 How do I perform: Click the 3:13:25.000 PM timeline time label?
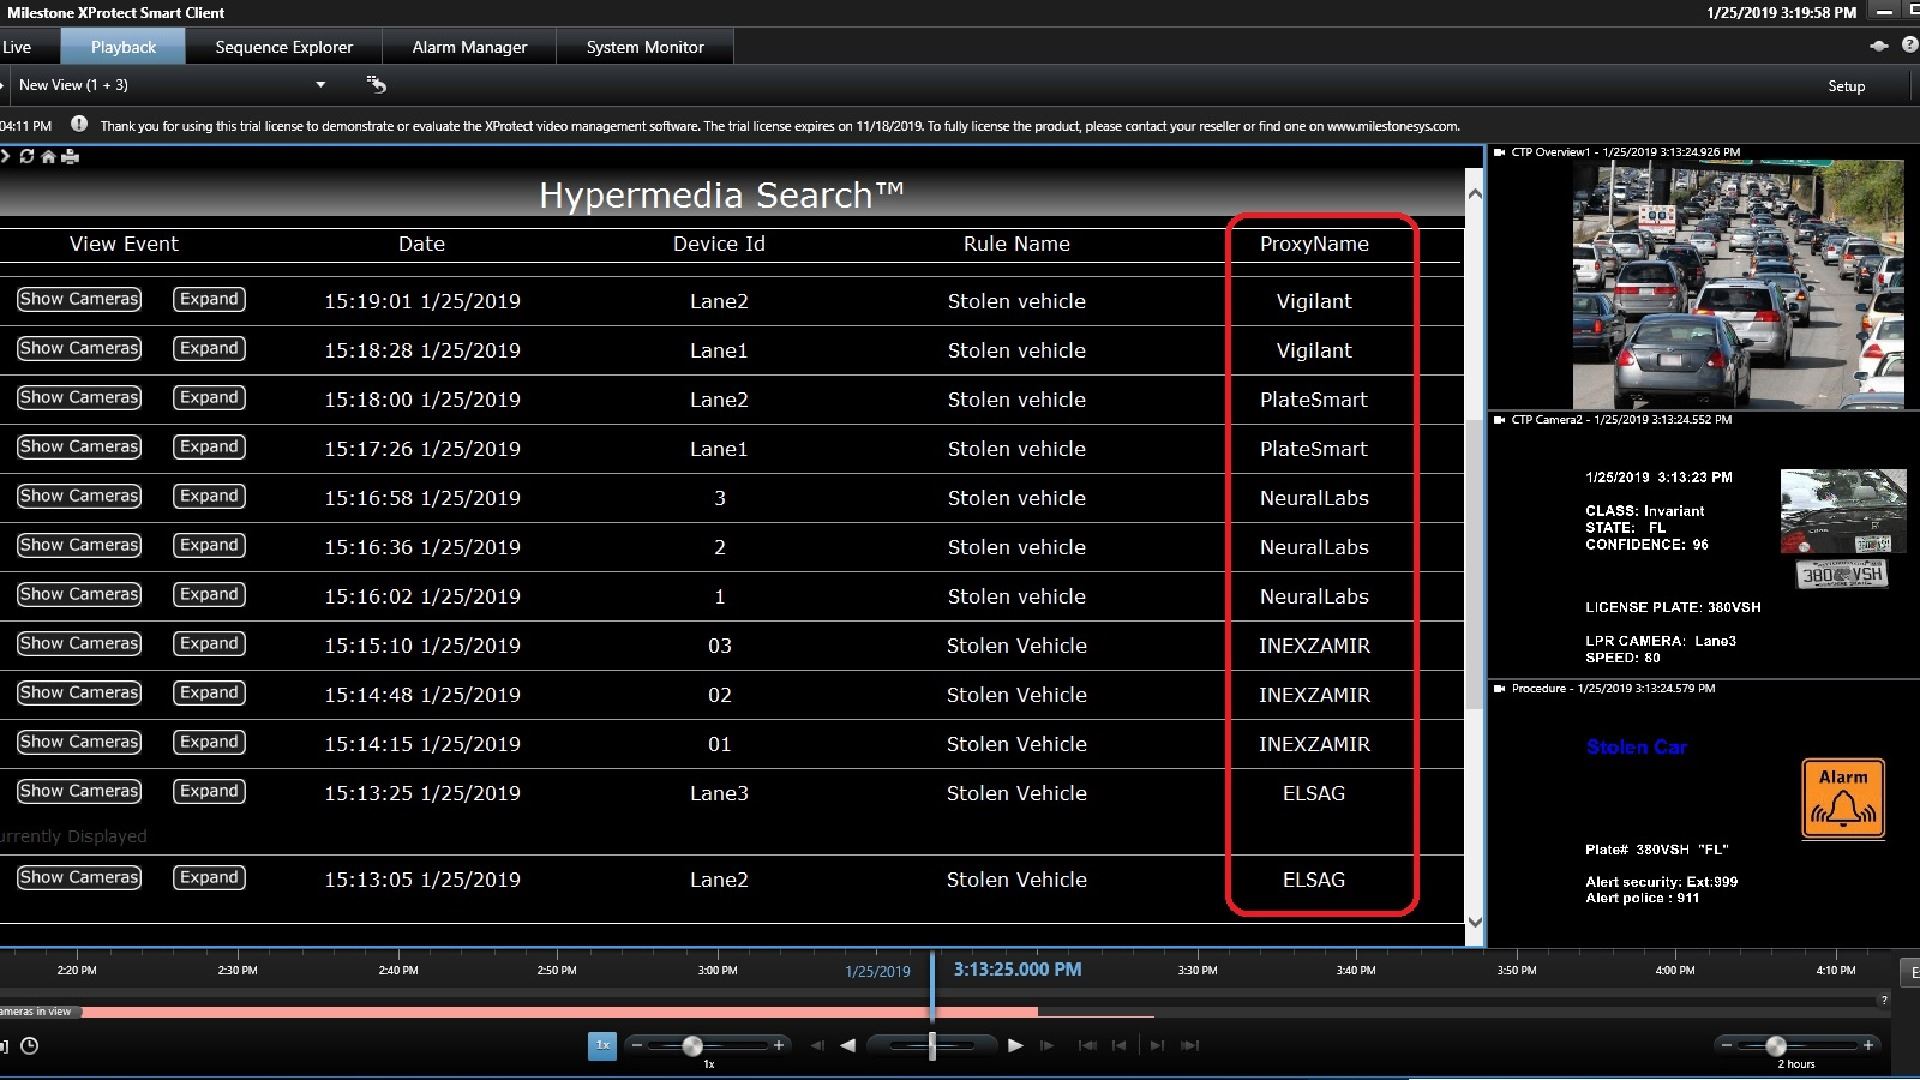(x=1017, y=969)
